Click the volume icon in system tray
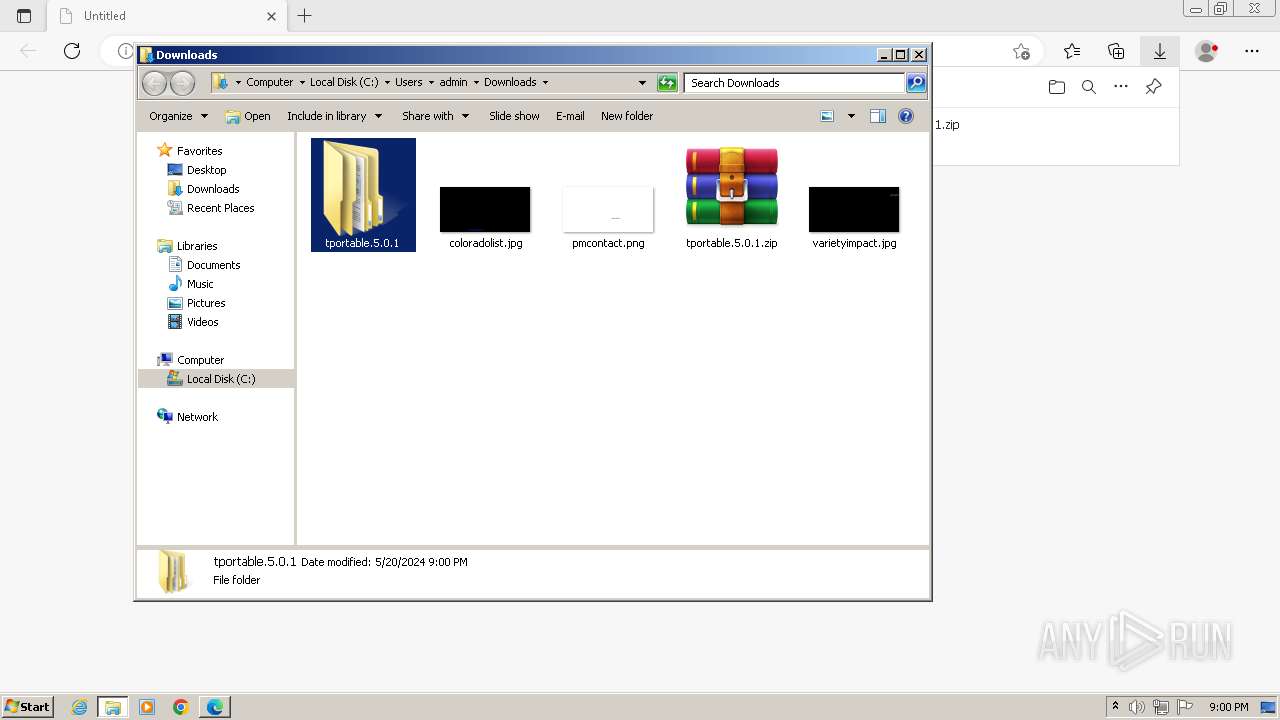 pos(1138,707)
